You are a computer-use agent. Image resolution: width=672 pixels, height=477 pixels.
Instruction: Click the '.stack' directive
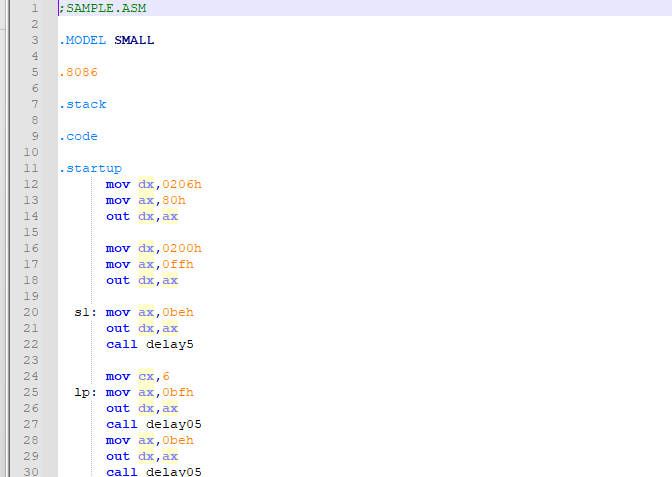(x=83, y=104)
